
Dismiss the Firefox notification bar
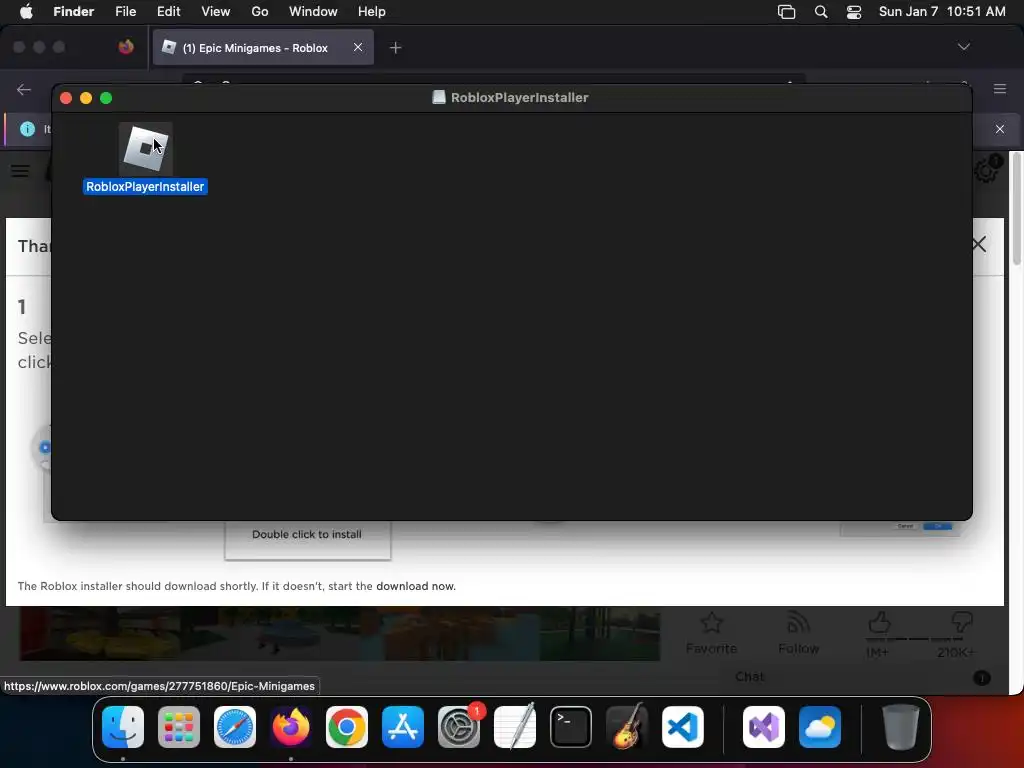1000,129
